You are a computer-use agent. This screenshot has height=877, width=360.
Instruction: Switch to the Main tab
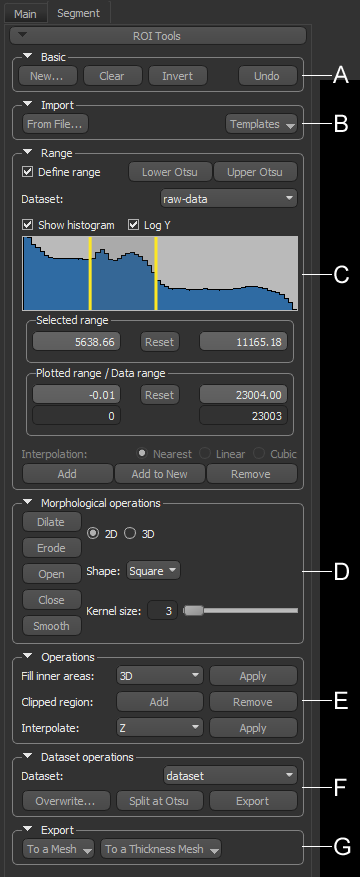point(25,13)
